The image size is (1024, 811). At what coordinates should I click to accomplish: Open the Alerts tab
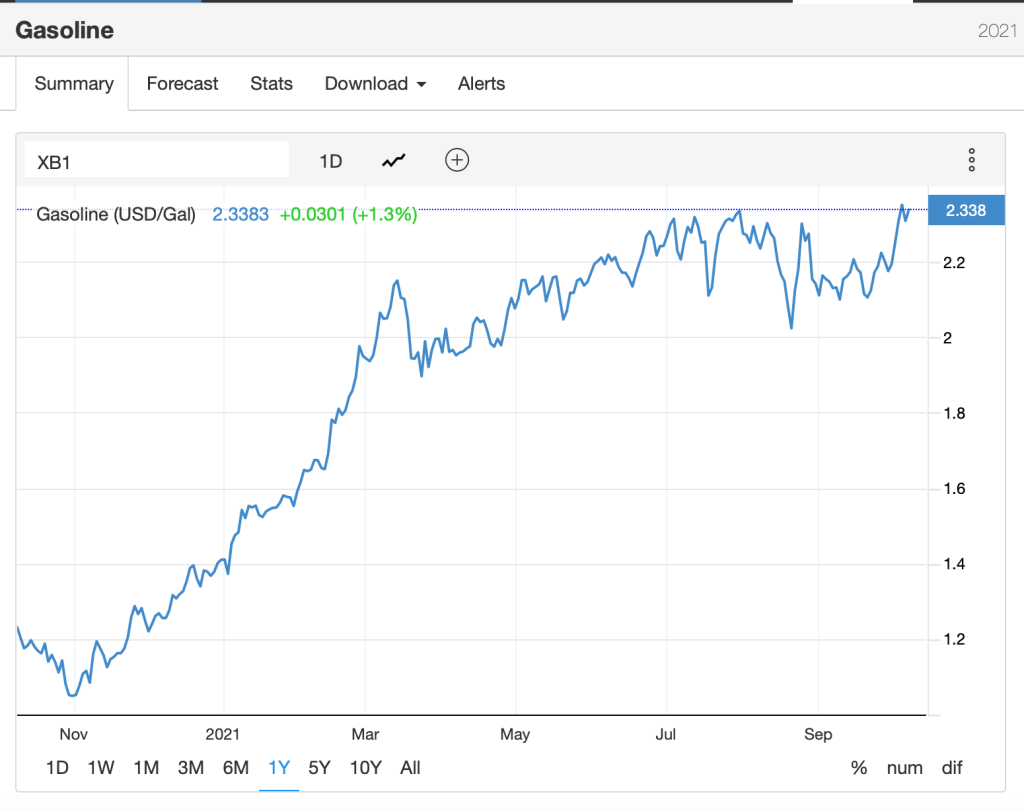click(x=481, y=84)
